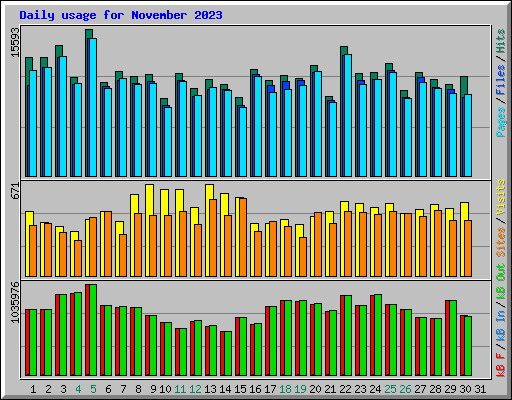Click day label 29 on the x-axis
The height and width of the screenshot is (400, 512).
tap(450, 389)
